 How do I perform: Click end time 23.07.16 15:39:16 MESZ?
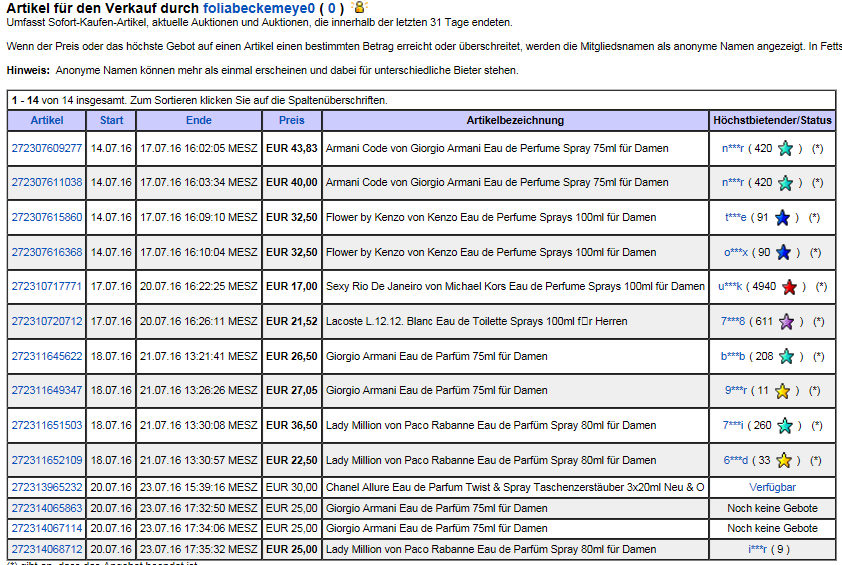point(199,487)
